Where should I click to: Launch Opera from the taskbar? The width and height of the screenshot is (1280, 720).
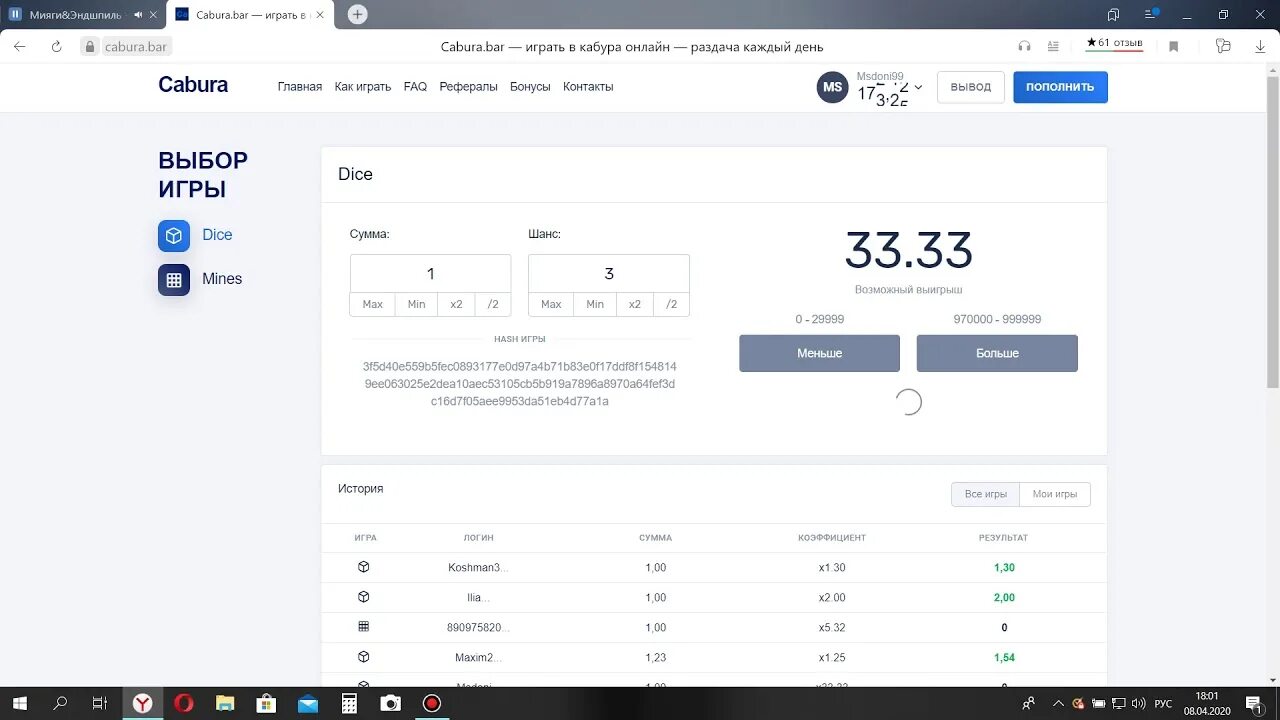pyautogui.click(x=184, y=703)
